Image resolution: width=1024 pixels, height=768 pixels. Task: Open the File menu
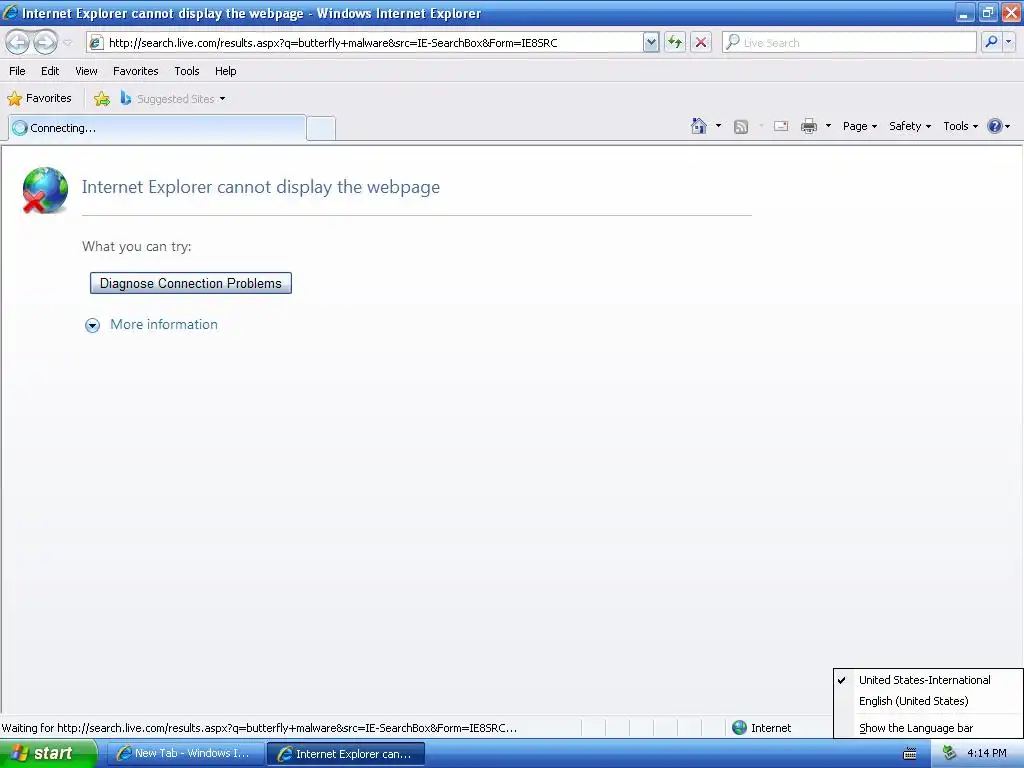pos(17,71)
